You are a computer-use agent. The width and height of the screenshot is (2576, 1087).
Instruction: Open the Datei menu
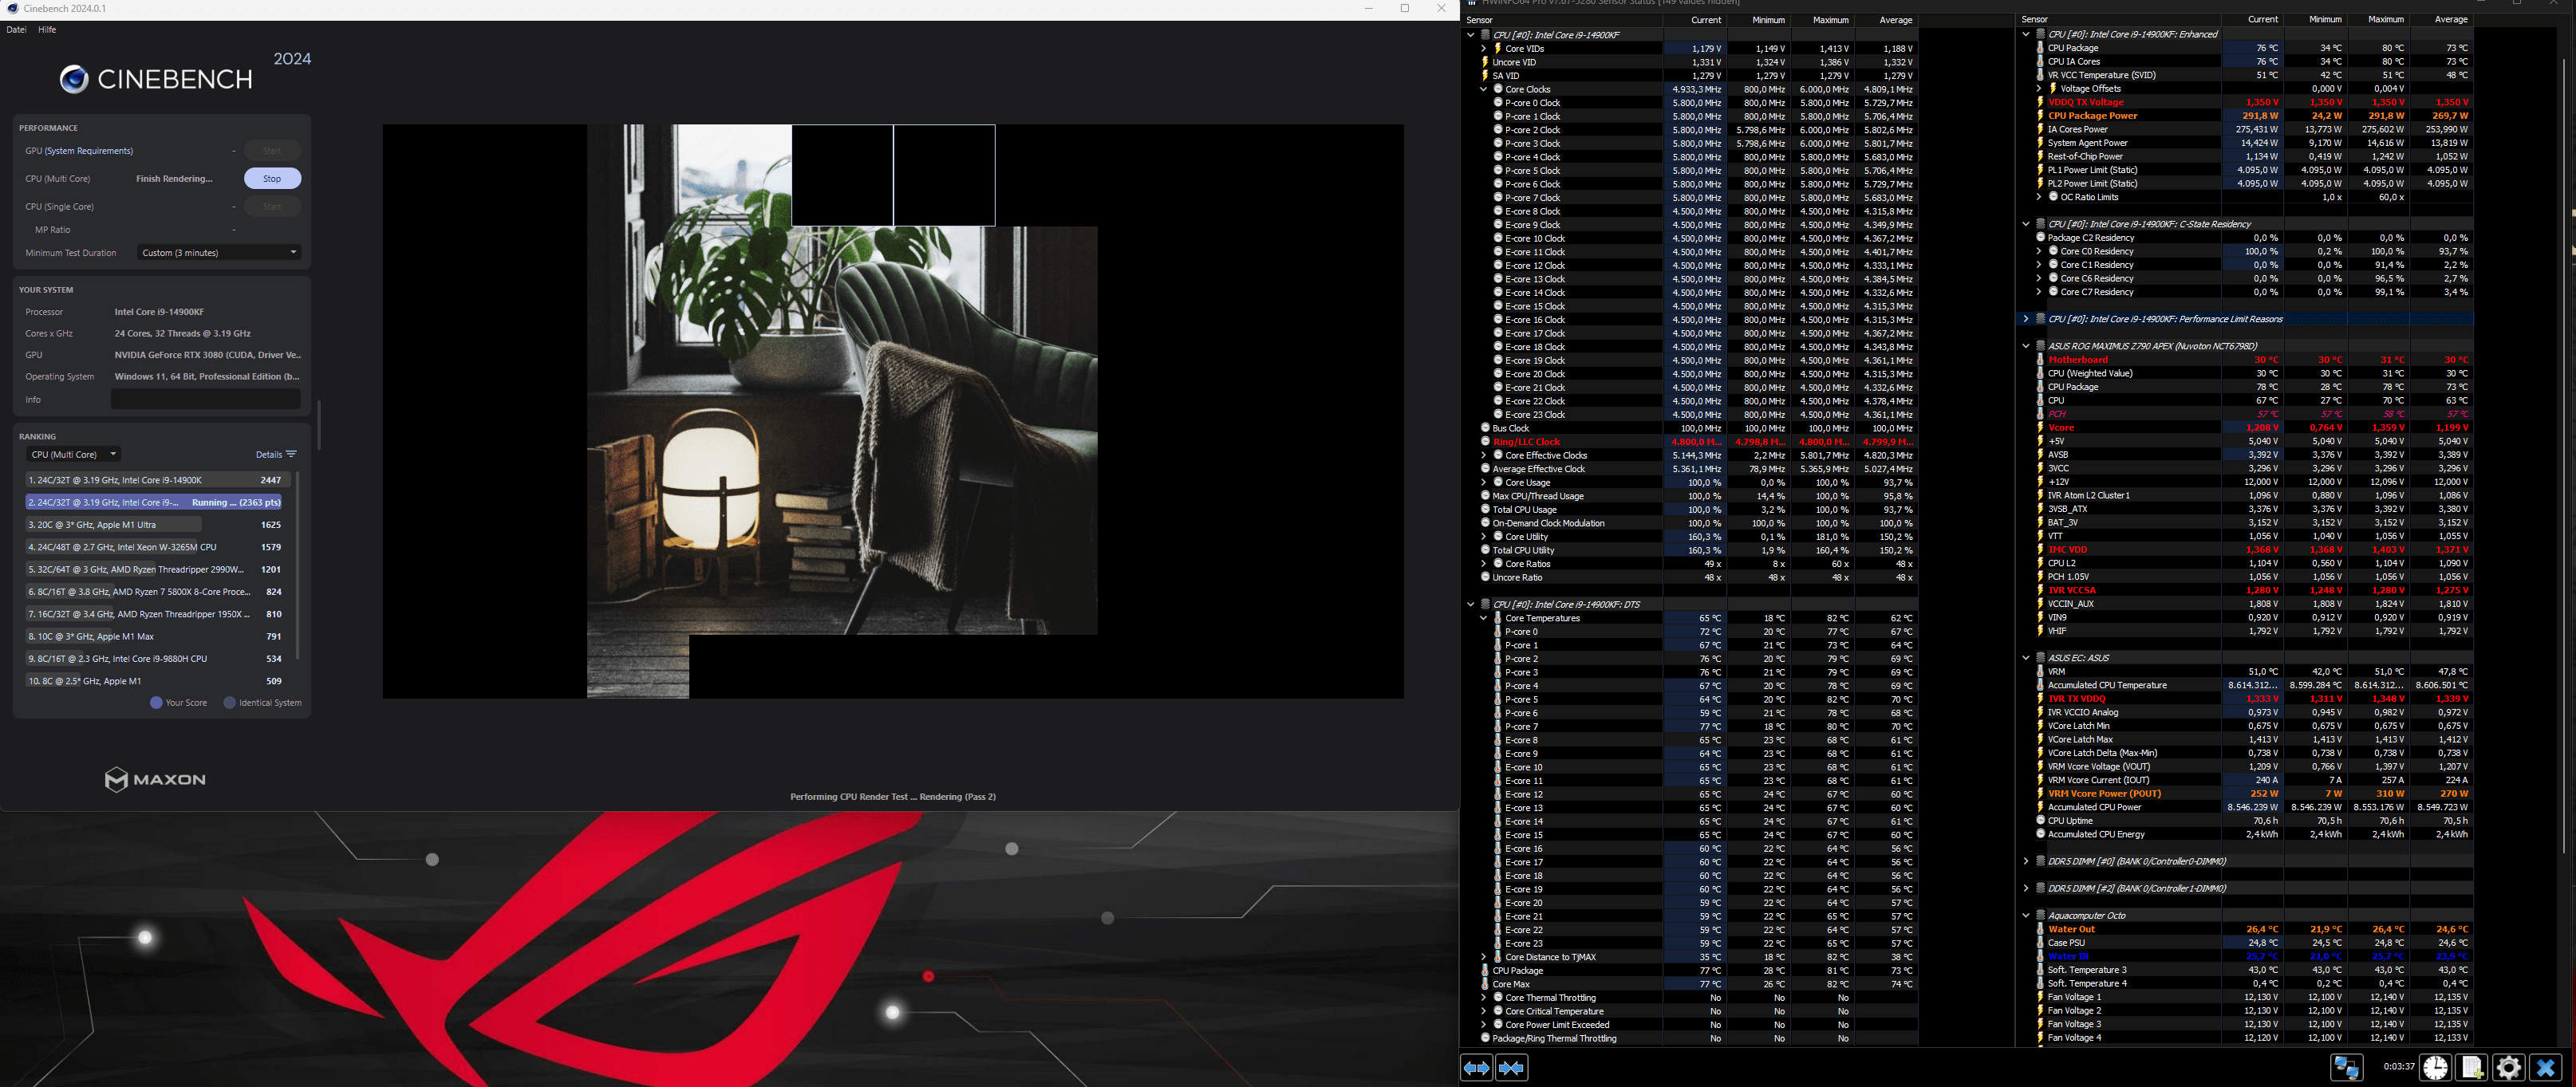tap(17, 29)
